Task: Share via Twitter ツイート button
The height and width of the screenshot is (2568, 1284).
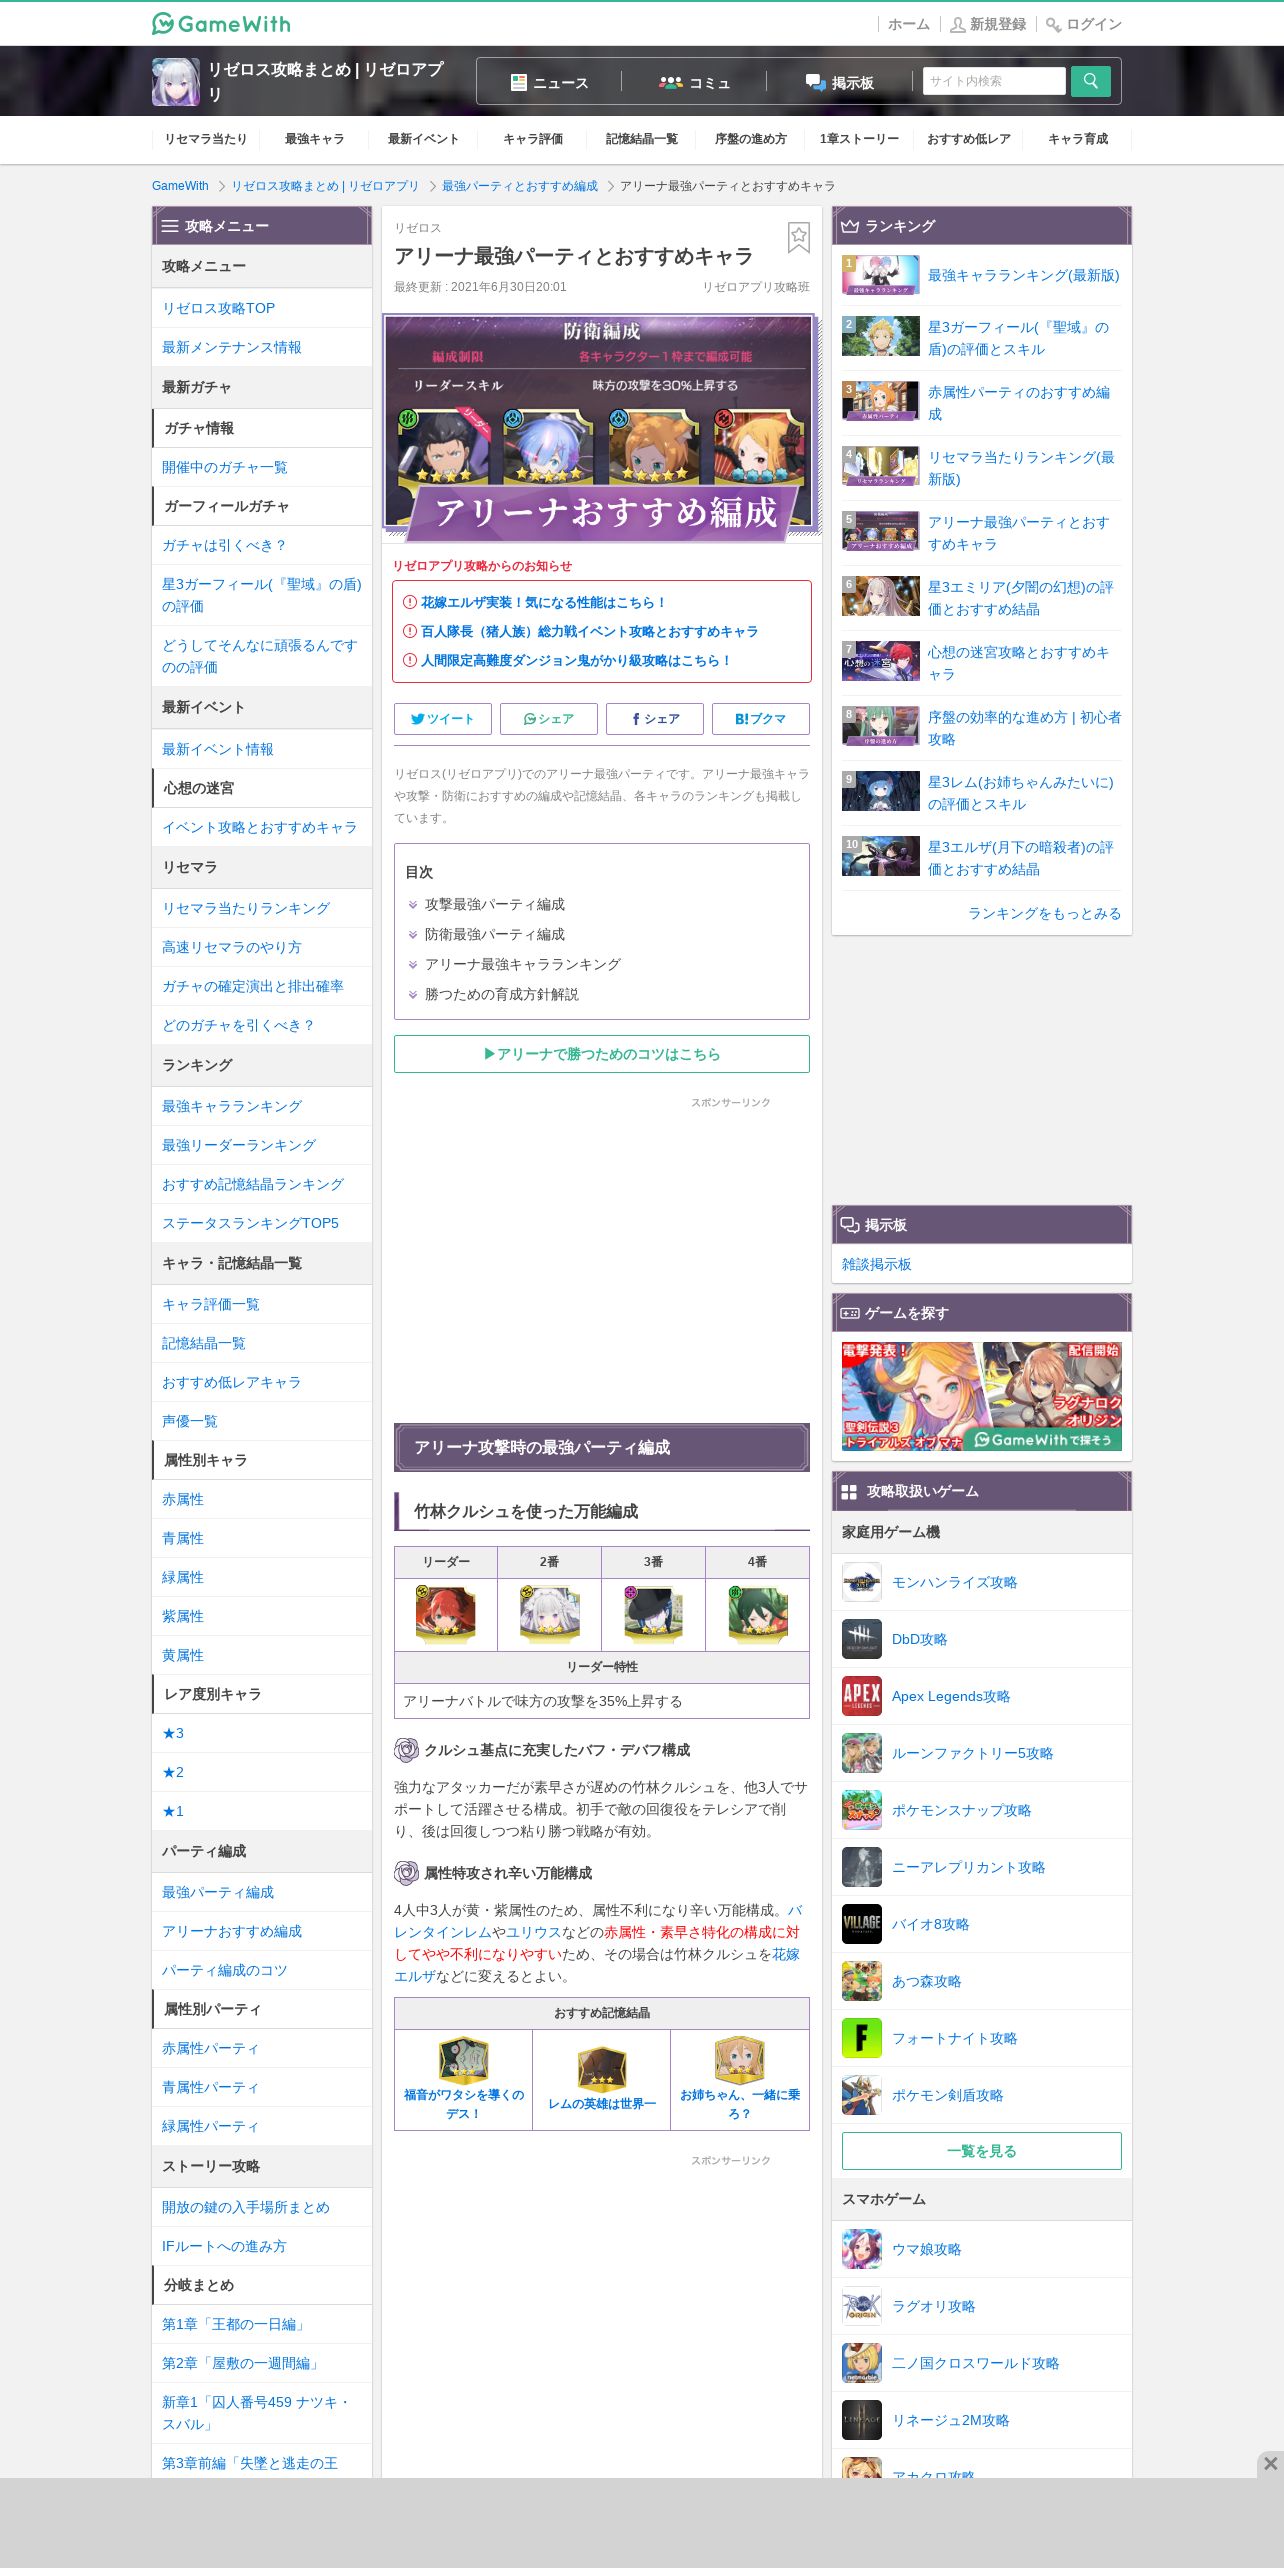Action: (443, 718)
